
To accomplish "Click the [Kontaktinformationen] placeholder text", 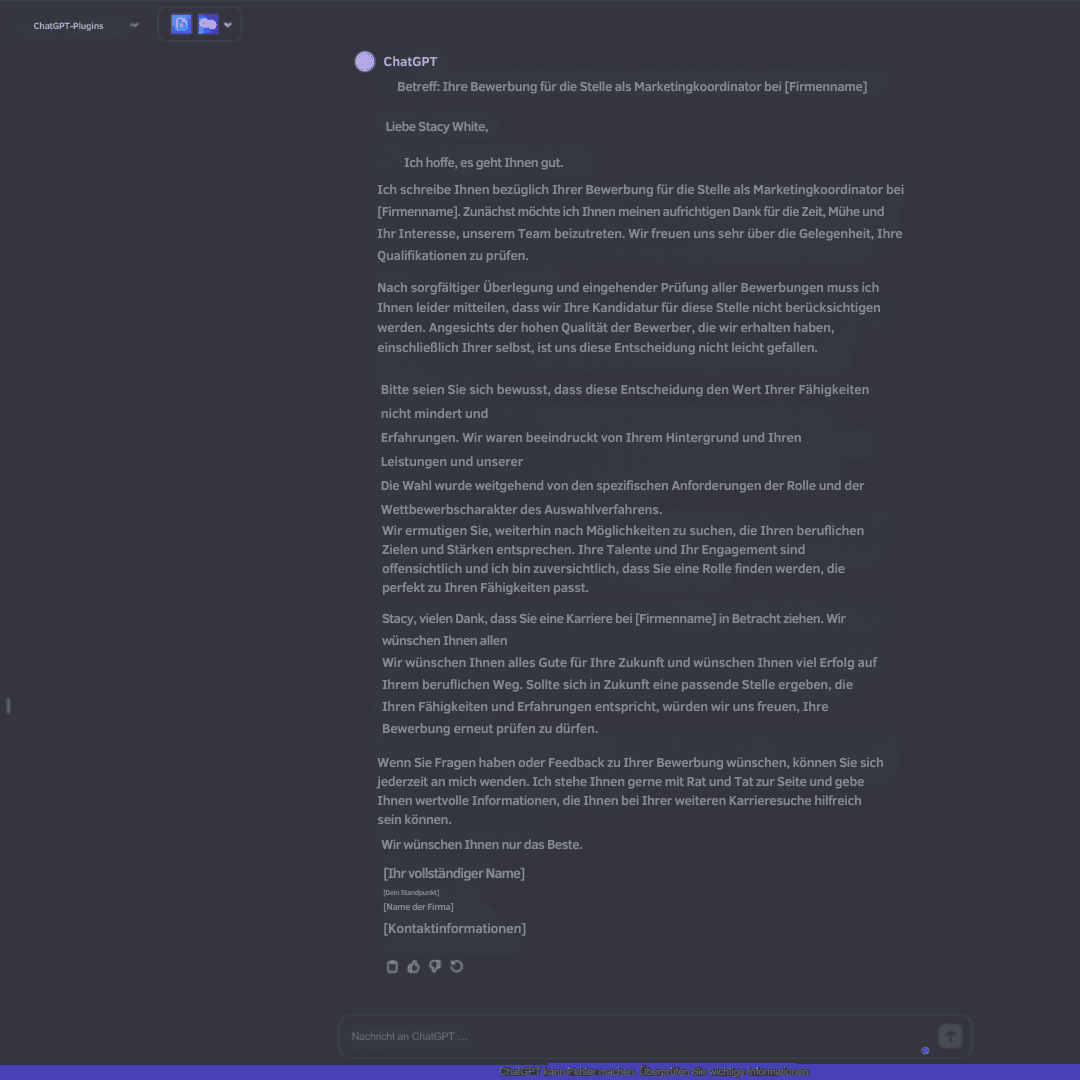I will pyautogui.click(x=455, y=928).
